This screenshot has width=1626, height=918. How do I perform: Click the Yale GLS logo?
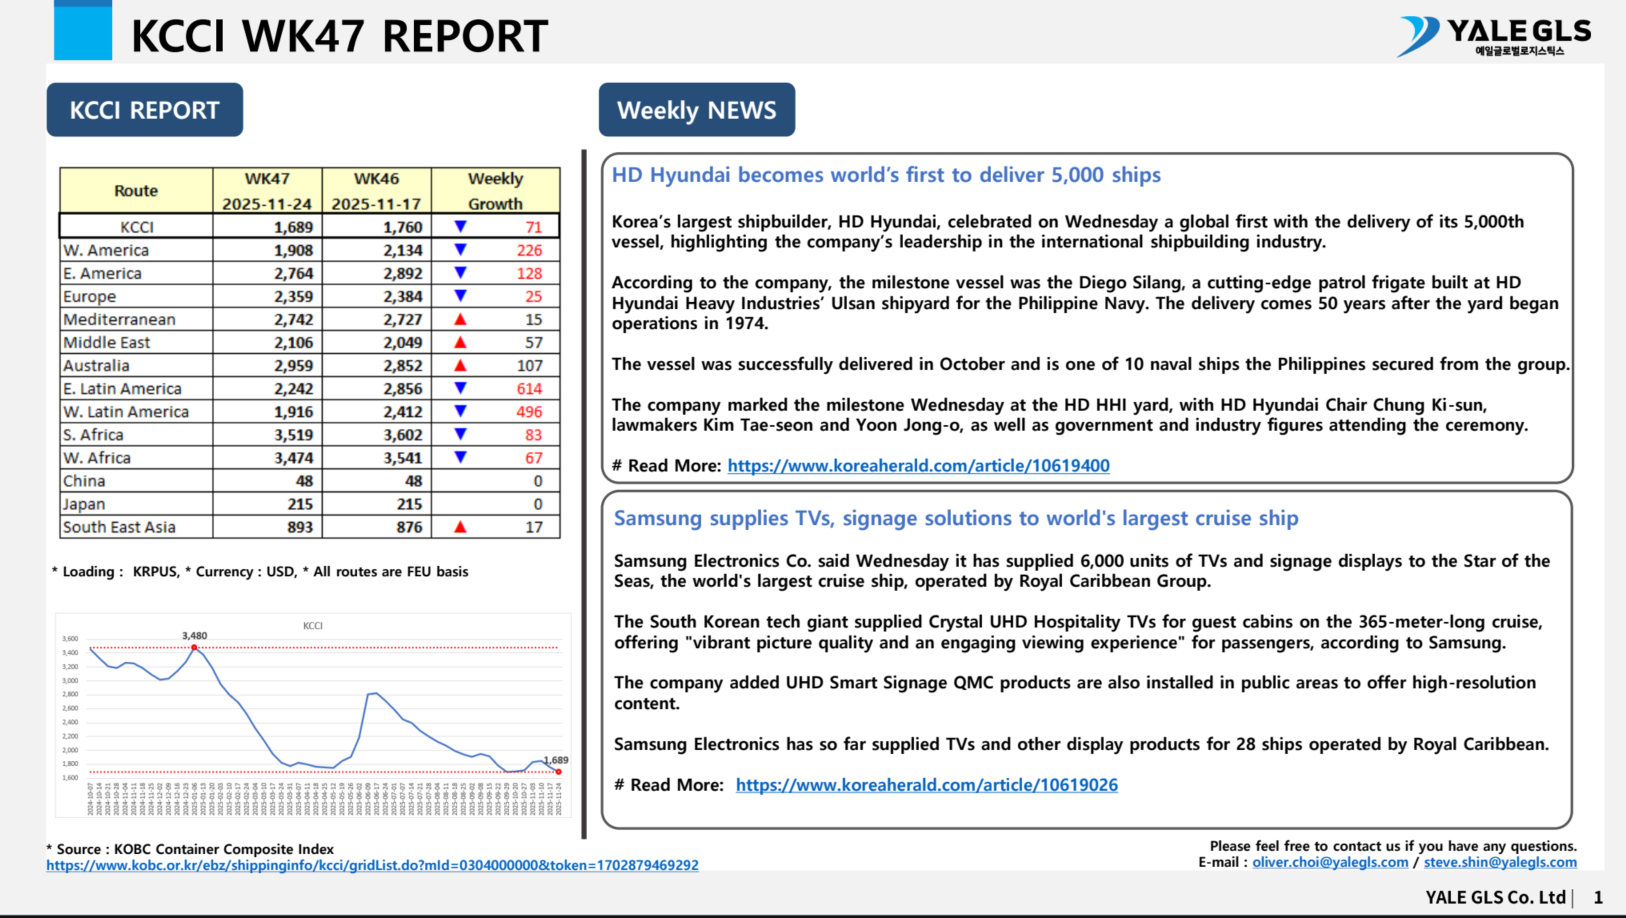click(1494, 36)
